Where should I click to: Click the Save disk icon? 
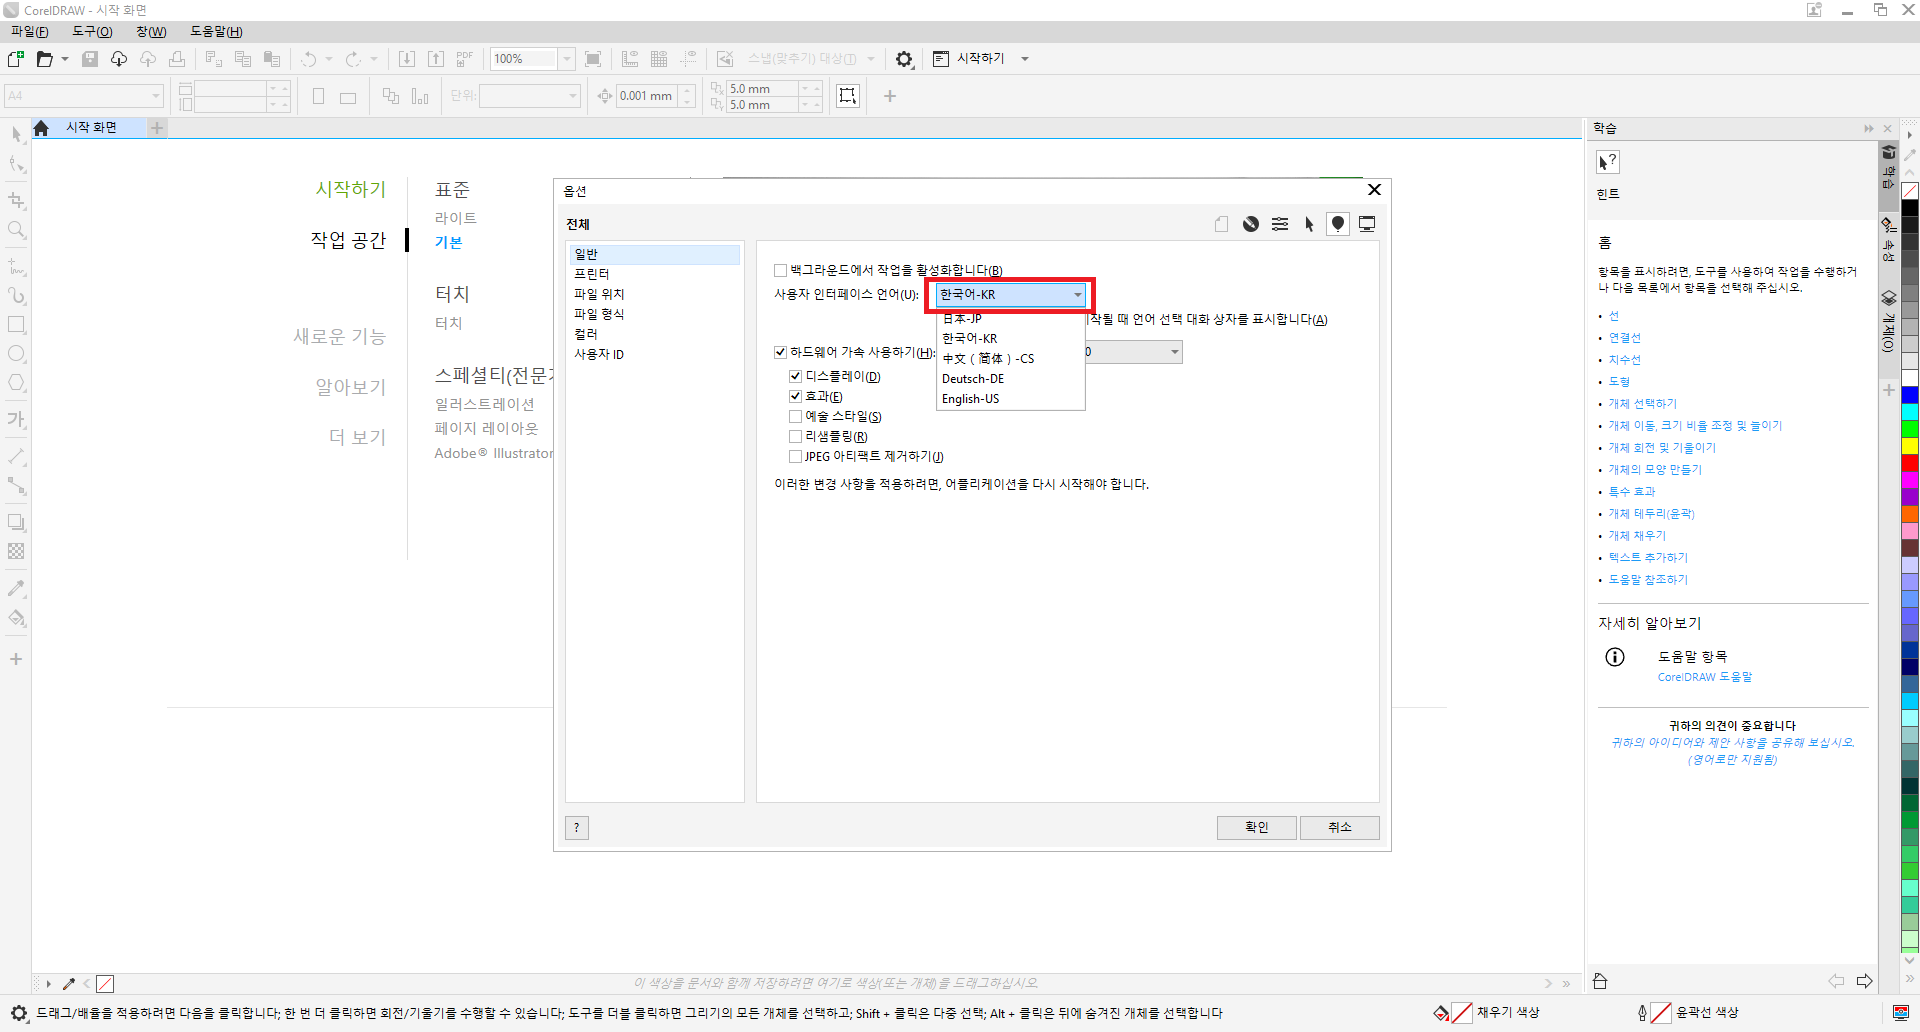[x=90, y=59]
